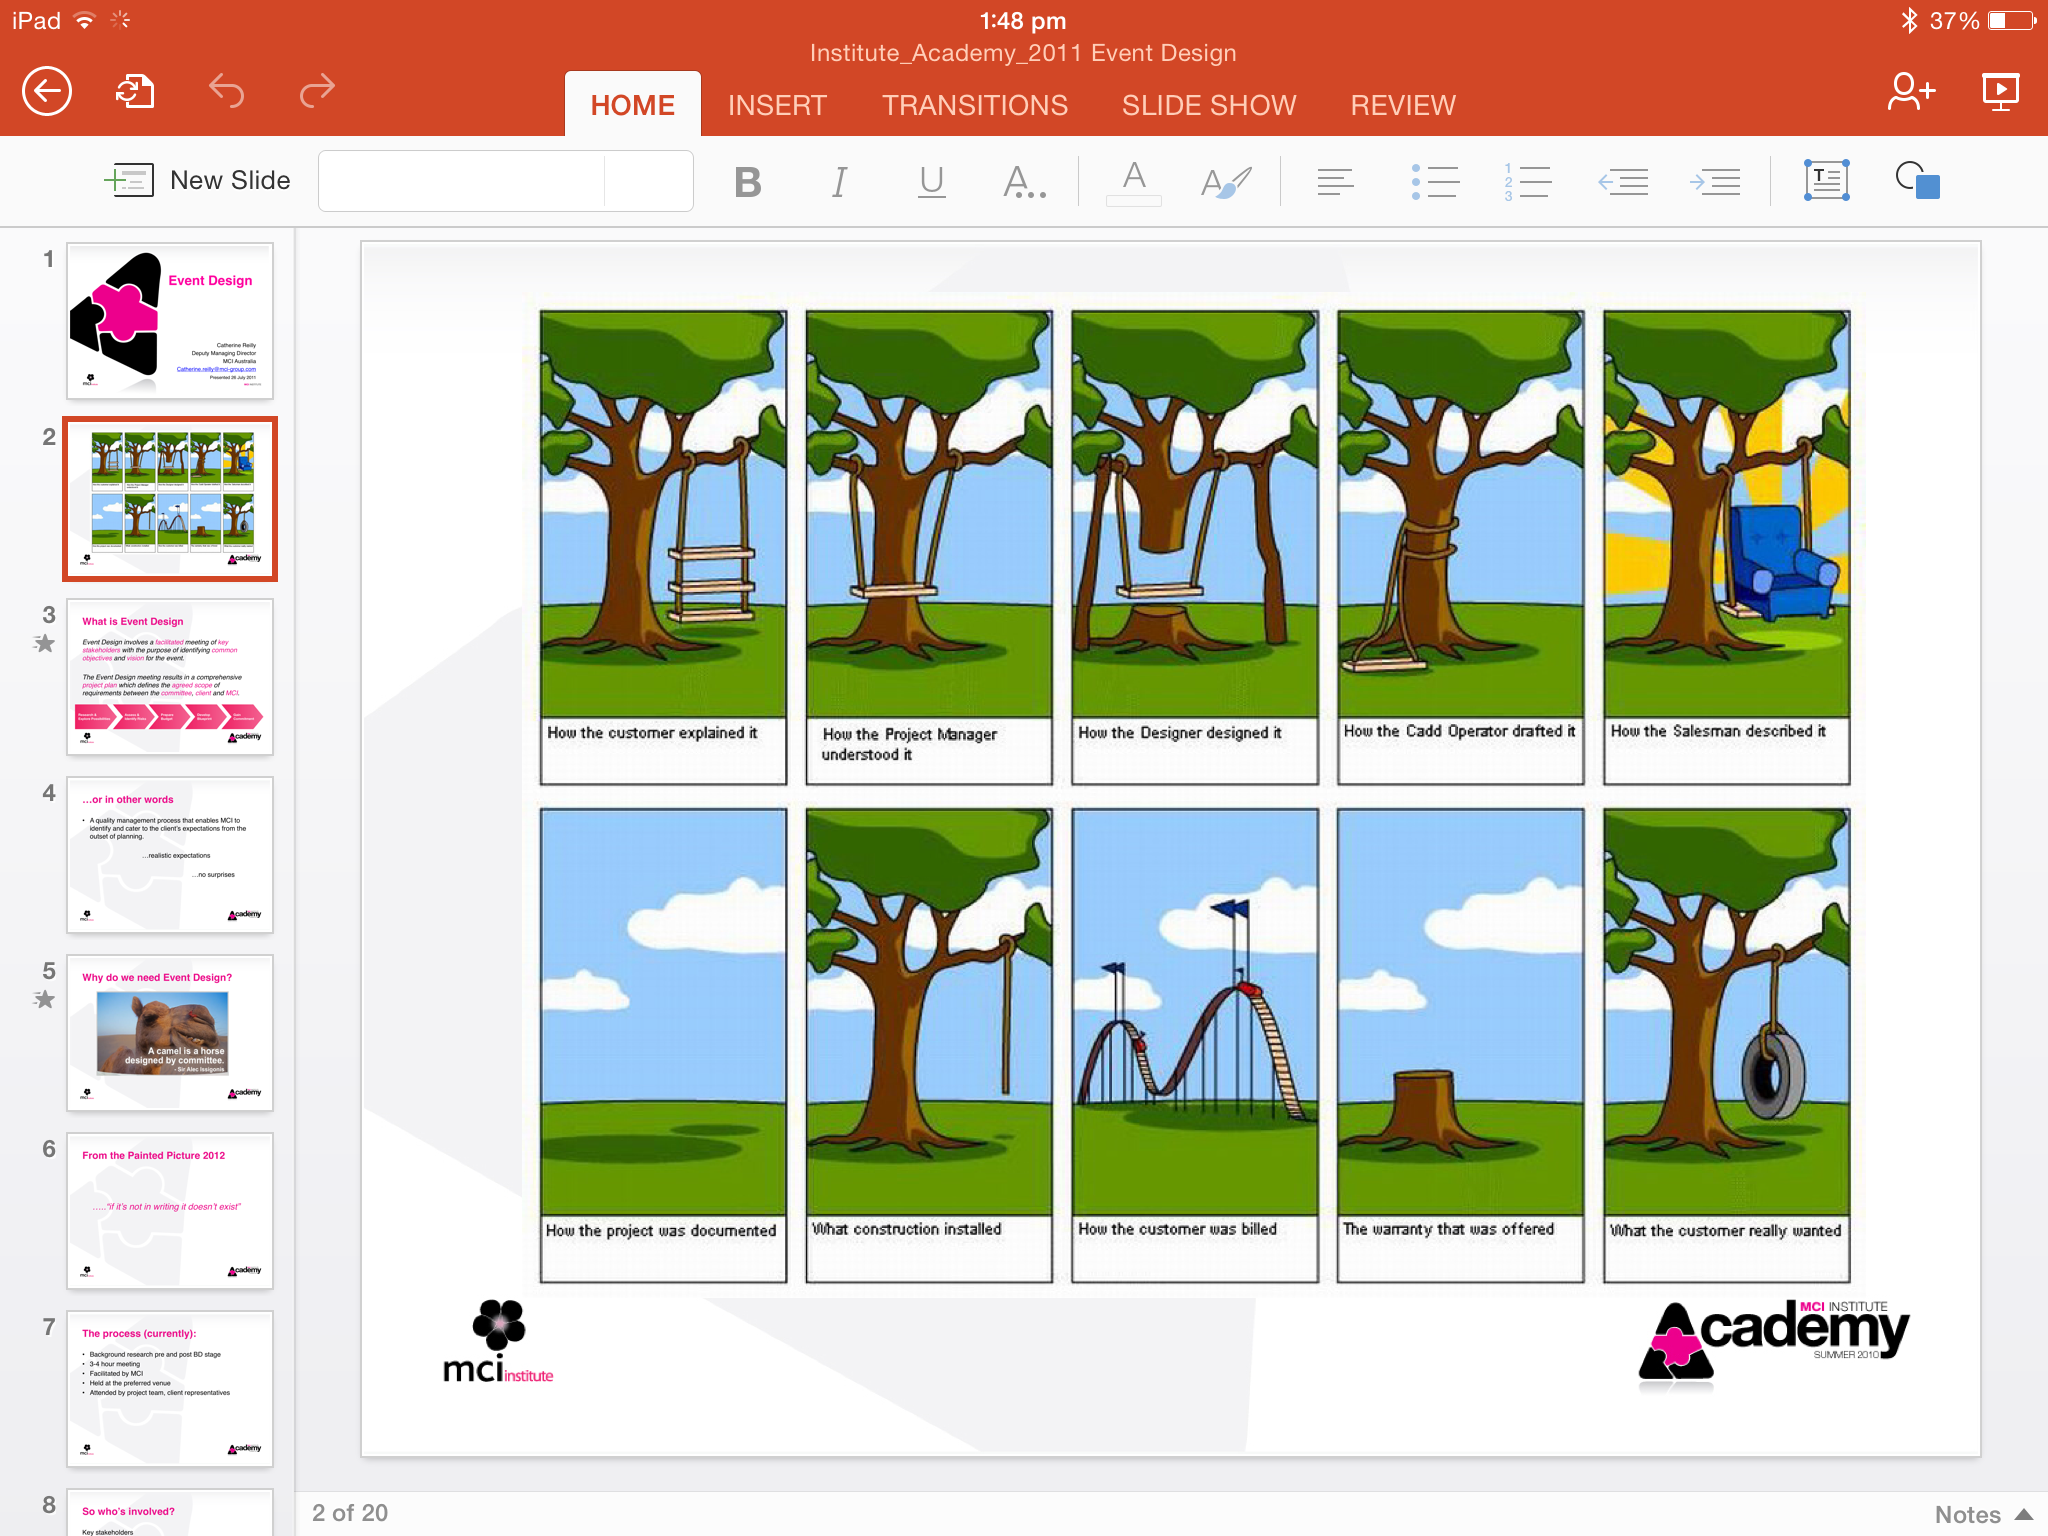Image resolution: width=2048 pixels, height=1536 pixels.
Task: Open more font formatting options (A..)
Action: point(1024,182)
